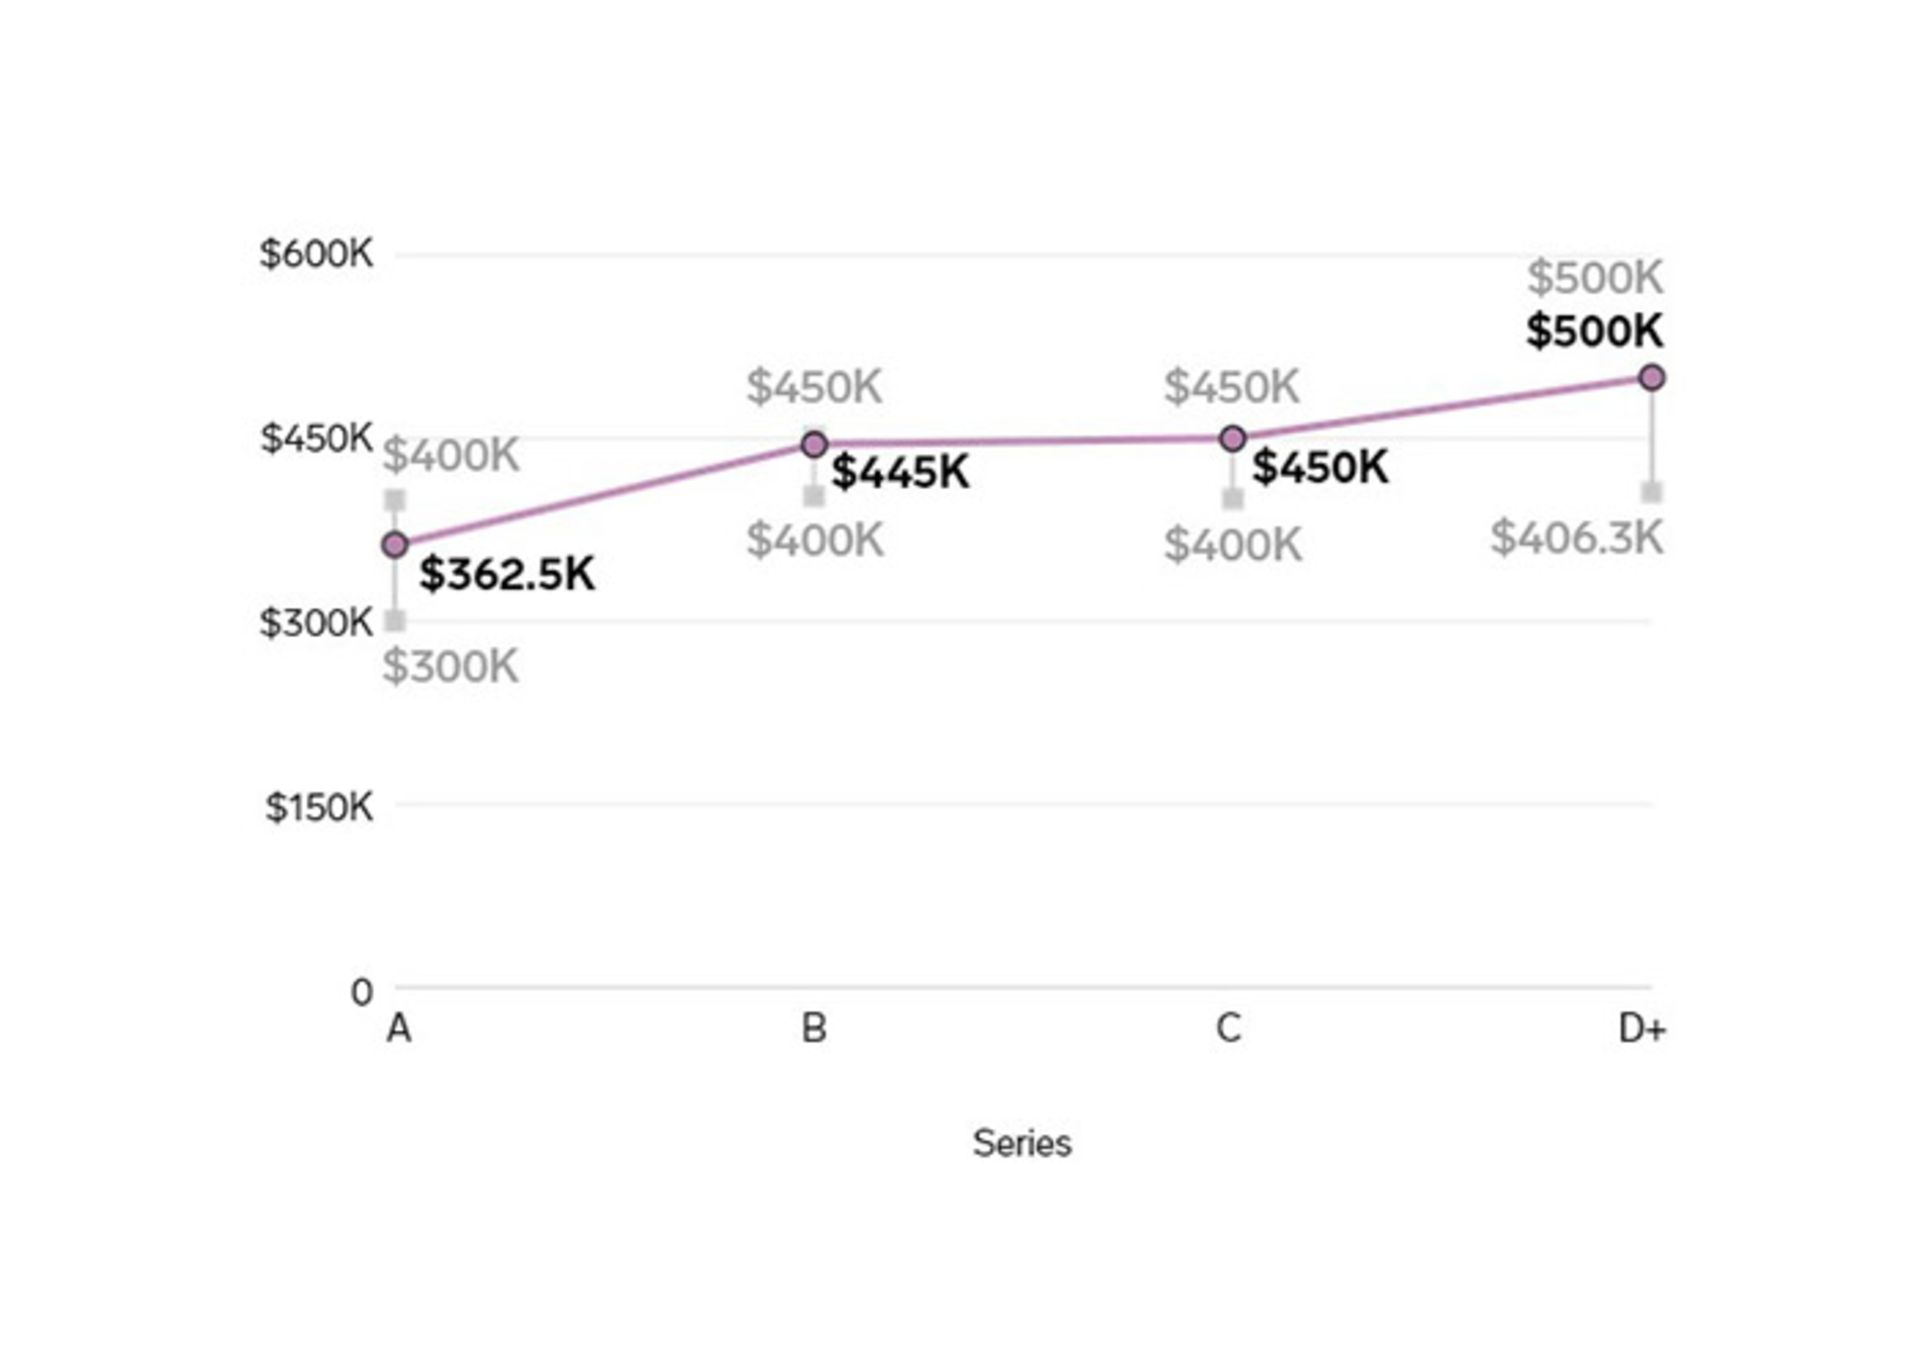The height and width of the screenshot is (1371, 1920).
Task: Click the gray square marker at Series A's lower bound
Action: coord(396,621)
